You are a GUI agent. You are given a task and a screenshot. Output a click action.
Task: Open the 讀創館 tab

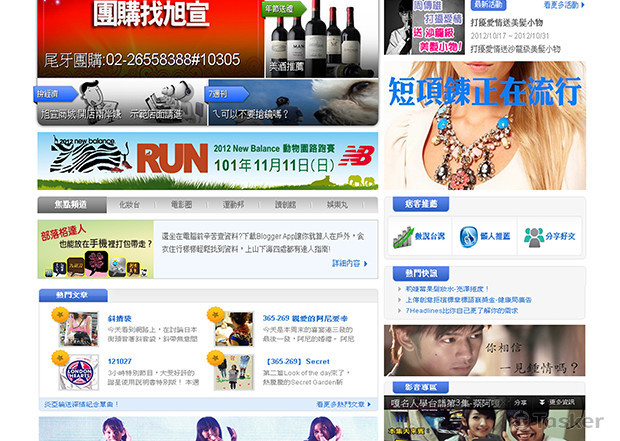(x=285, y=204)
